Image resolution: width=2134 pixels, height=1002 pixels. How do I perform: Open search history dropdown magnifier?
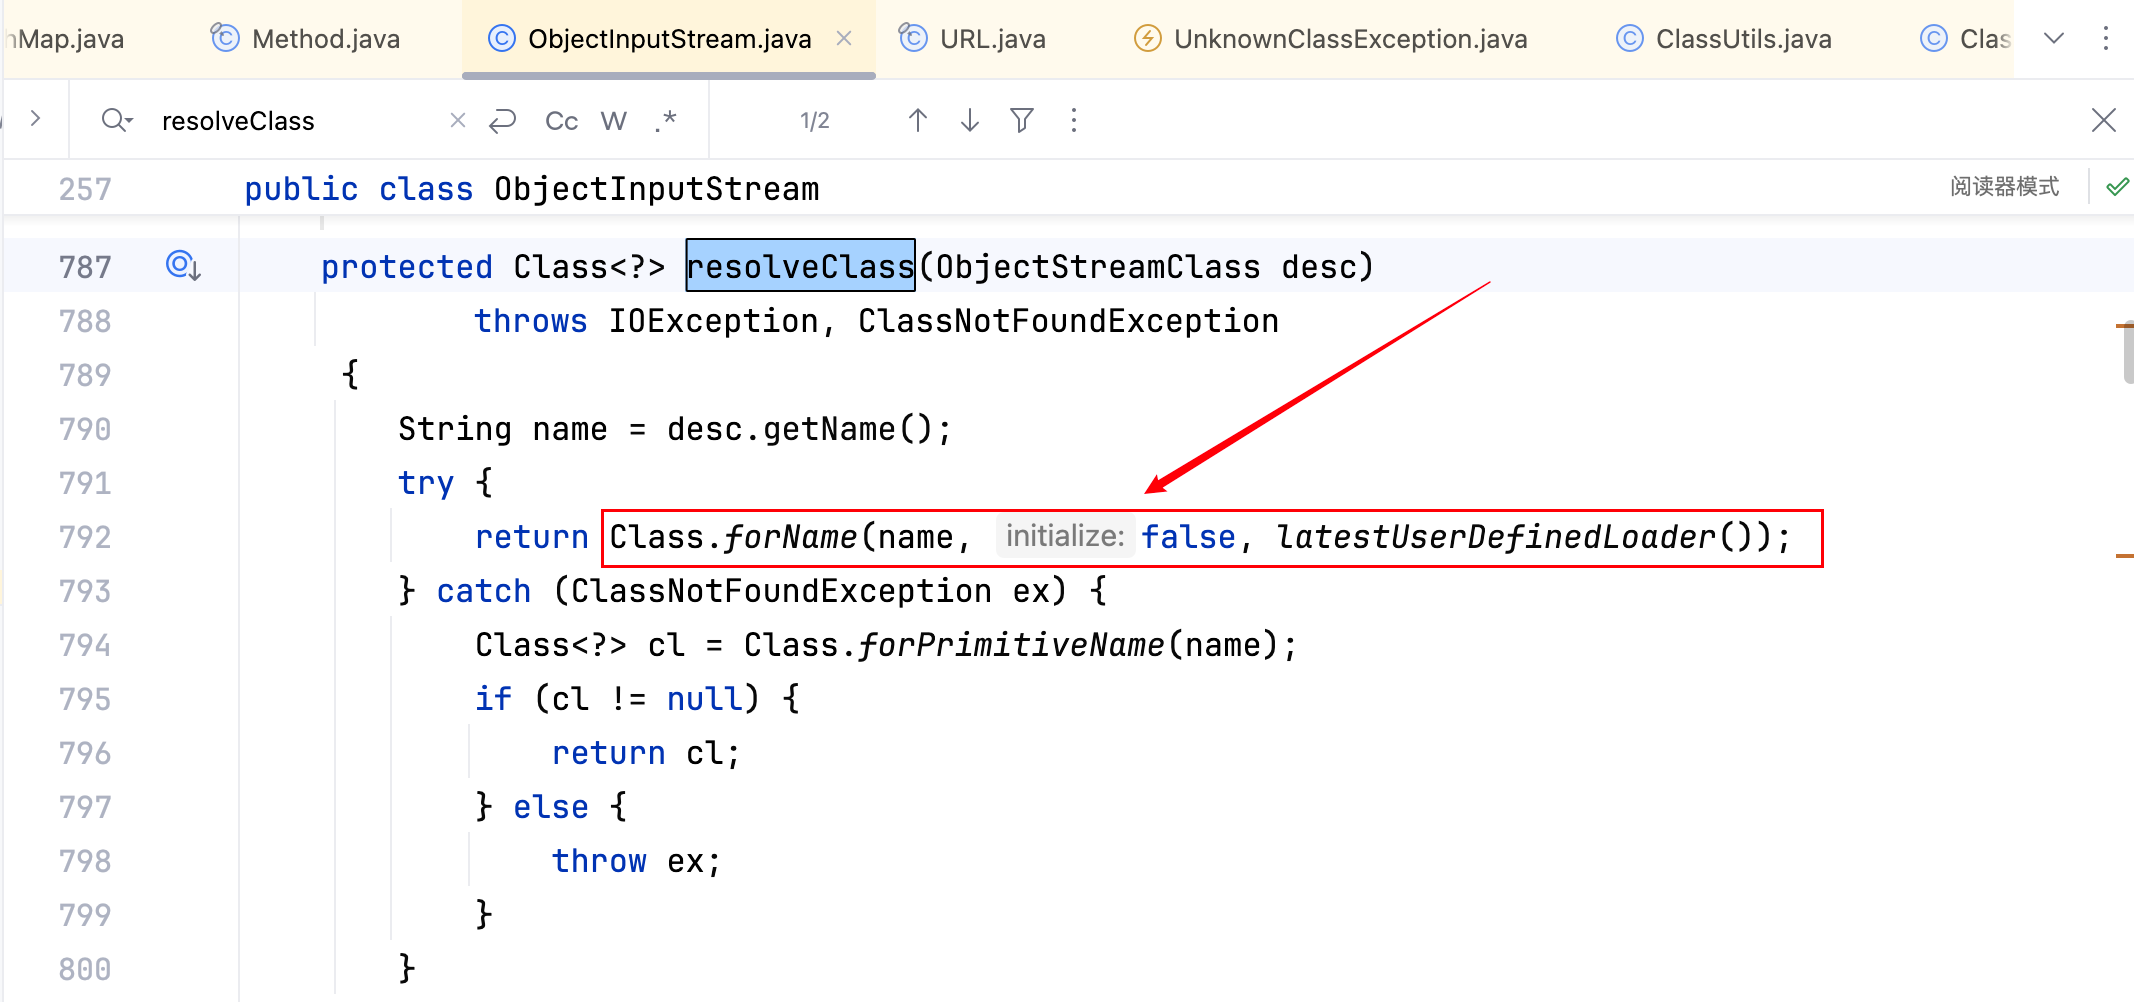click(x=116, y=121)
